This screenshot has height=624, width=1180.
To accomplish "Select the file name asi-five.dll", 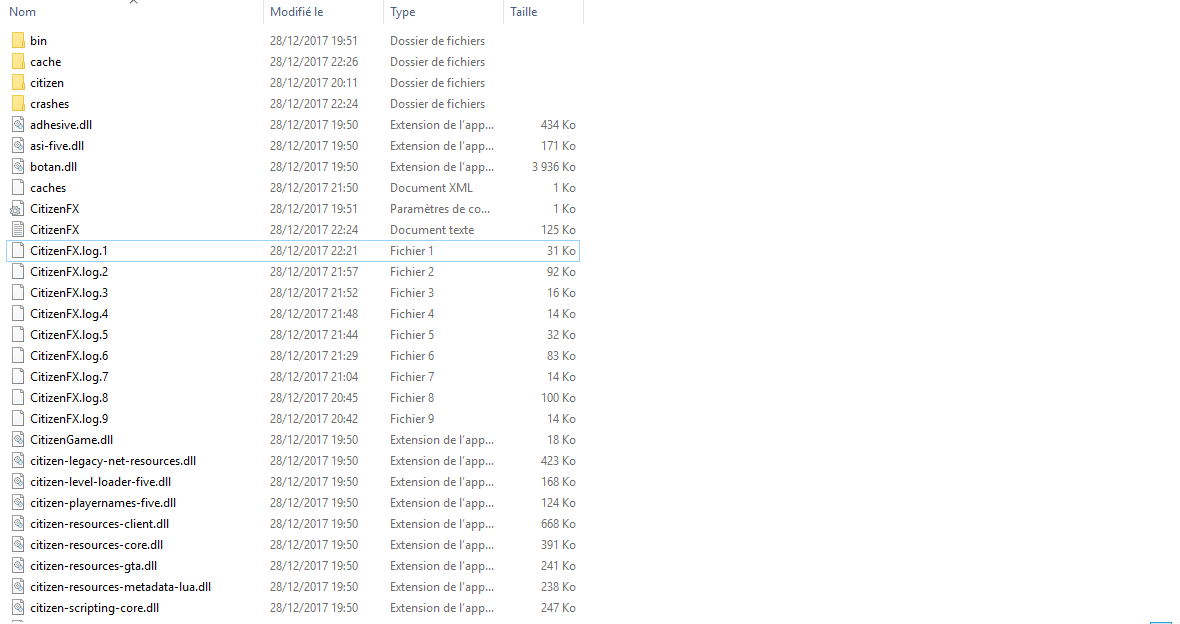I will 57,146.
